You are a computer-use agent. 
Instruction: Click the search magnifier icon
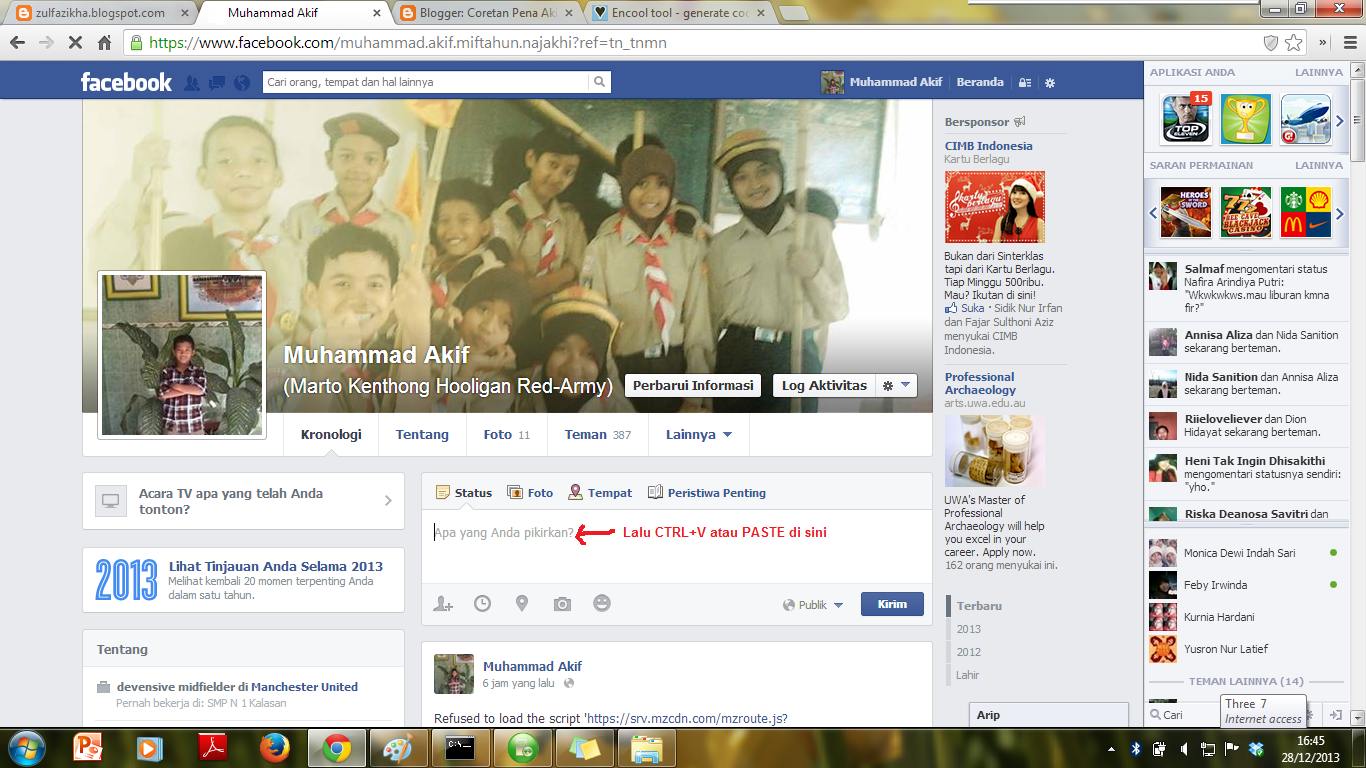(599, 82)
